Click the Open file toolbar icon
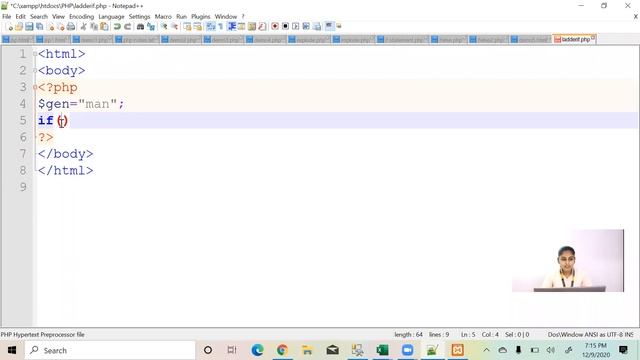Image resolution: width=640 pixels, height=360 pixels. coord(19,27)
